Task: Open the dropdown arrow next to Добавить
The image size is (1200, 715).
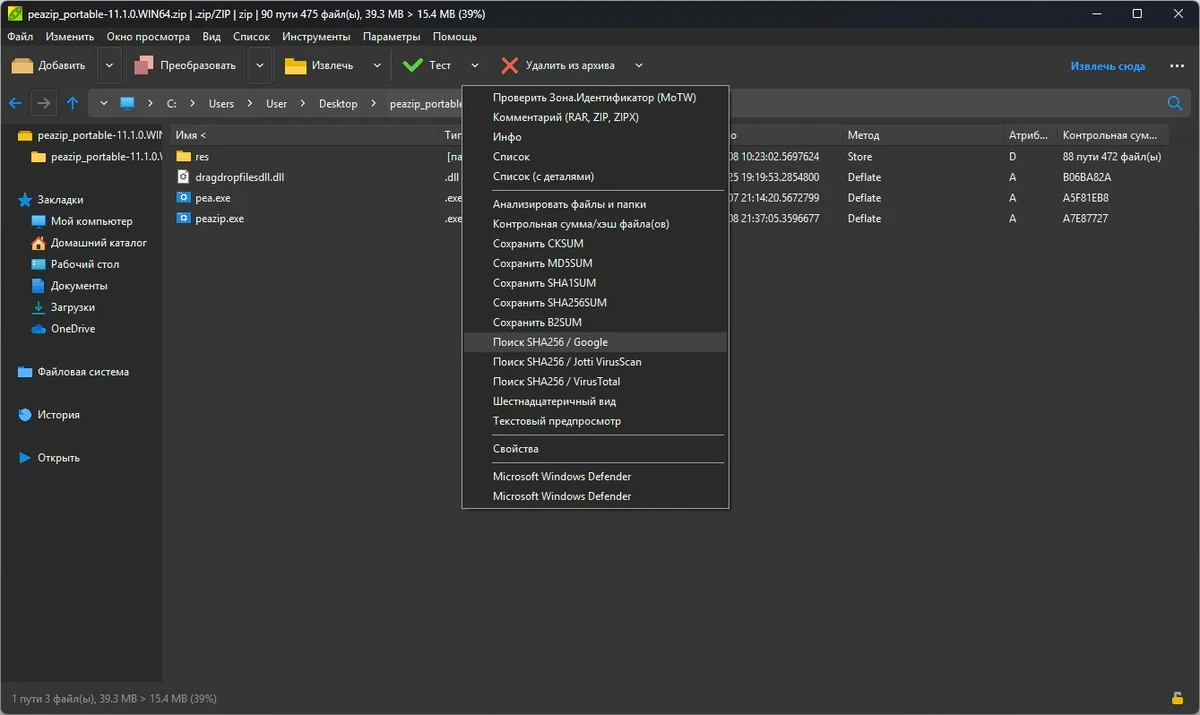Action: tap(109, 66)
